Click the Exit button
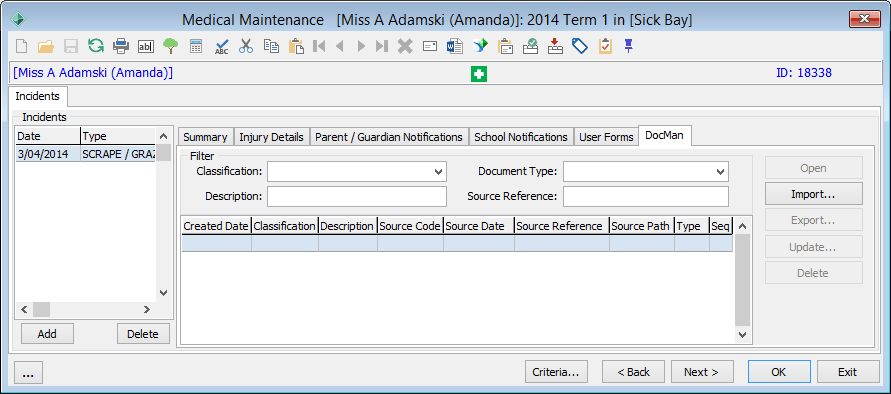This screenshot has height=394, width=891. 847,372
